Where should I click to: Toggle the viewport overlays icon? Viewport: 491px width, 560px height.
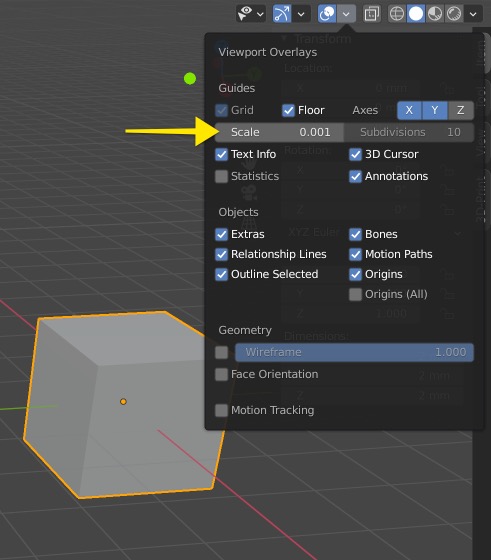click(327, 14)
